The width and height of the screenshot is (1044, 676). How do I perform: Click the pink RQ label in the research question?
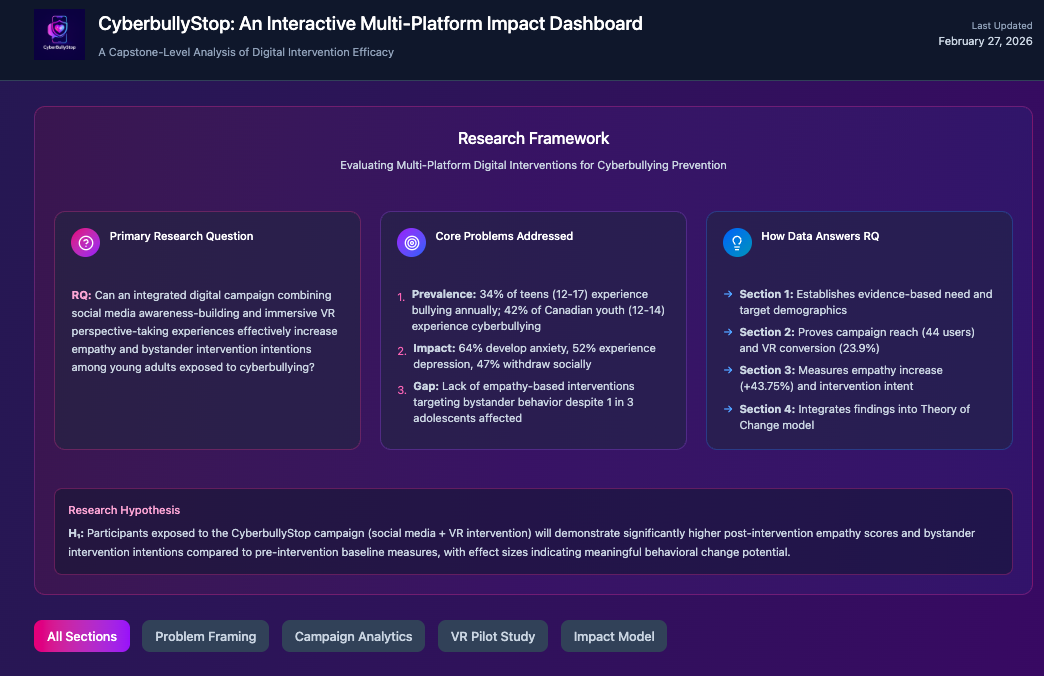point(81,295)
